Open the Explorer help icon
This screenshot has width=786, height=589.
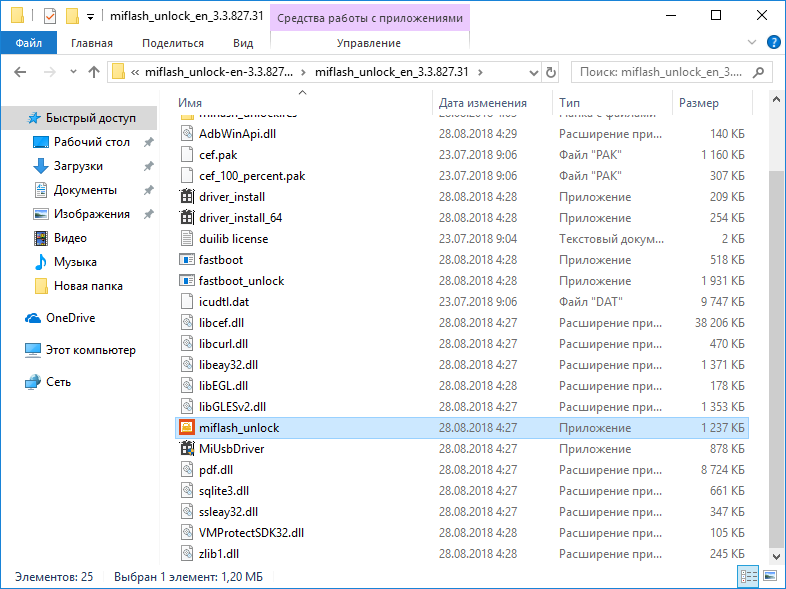point(773,43)
